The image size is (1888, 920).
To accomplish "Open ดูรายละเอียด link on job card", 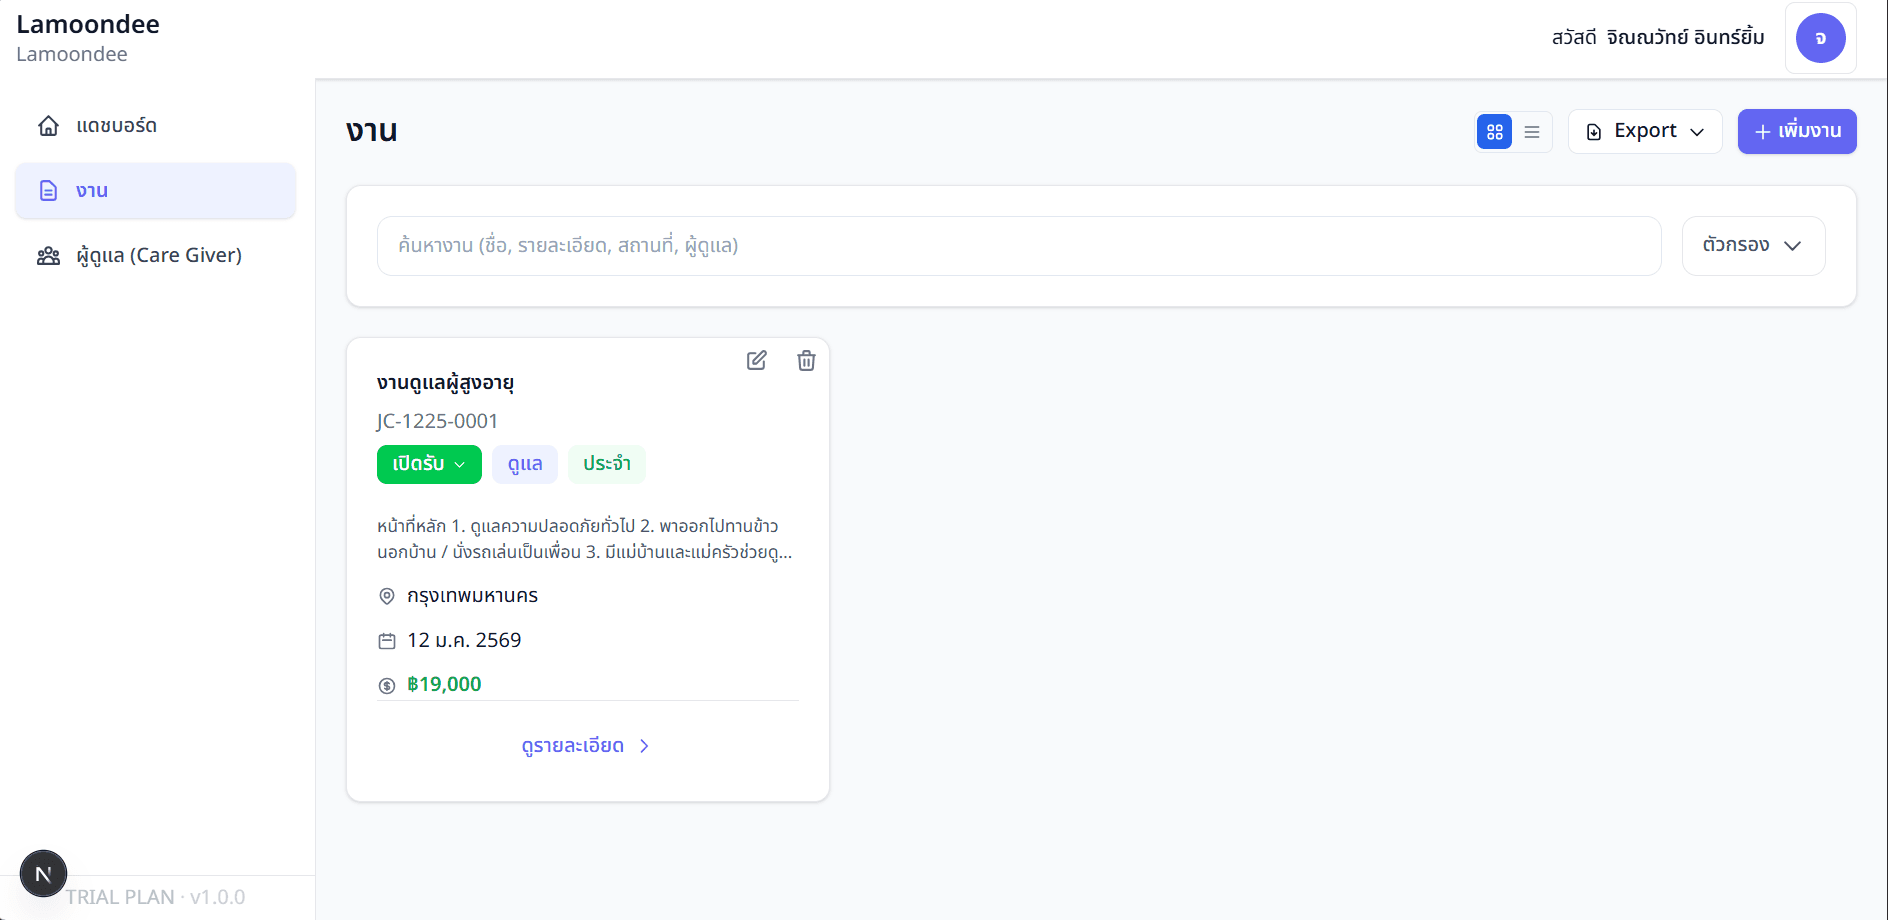I will click(x=585, y=746).
